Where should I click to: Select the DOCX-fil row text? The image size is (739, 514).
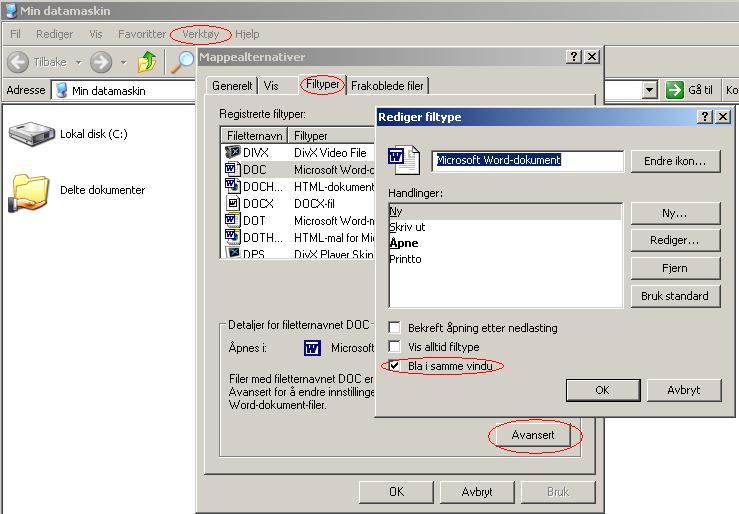pos(314,204)
